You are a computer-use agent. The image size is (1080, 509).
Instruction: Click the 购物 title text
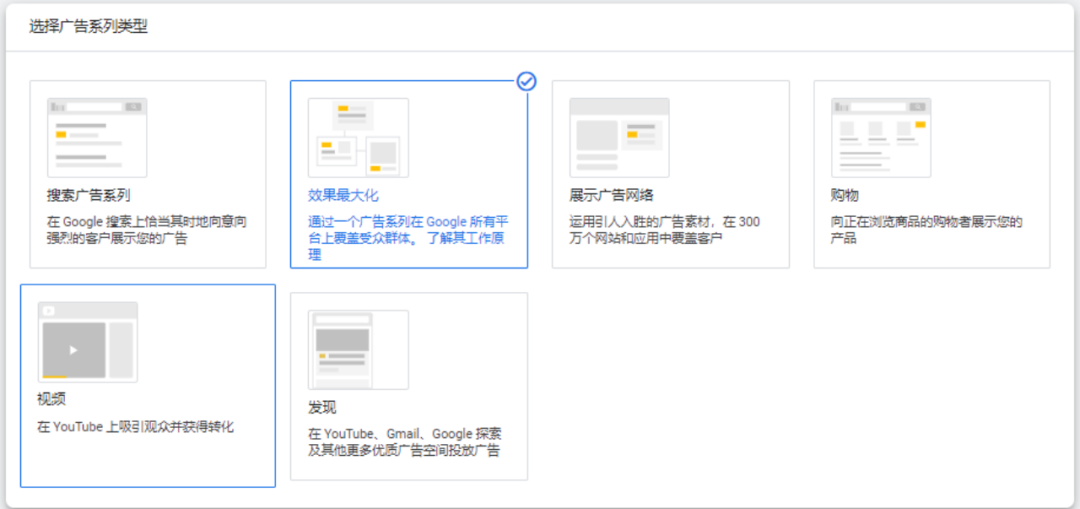pyautogui.click(x=845, y=195)
